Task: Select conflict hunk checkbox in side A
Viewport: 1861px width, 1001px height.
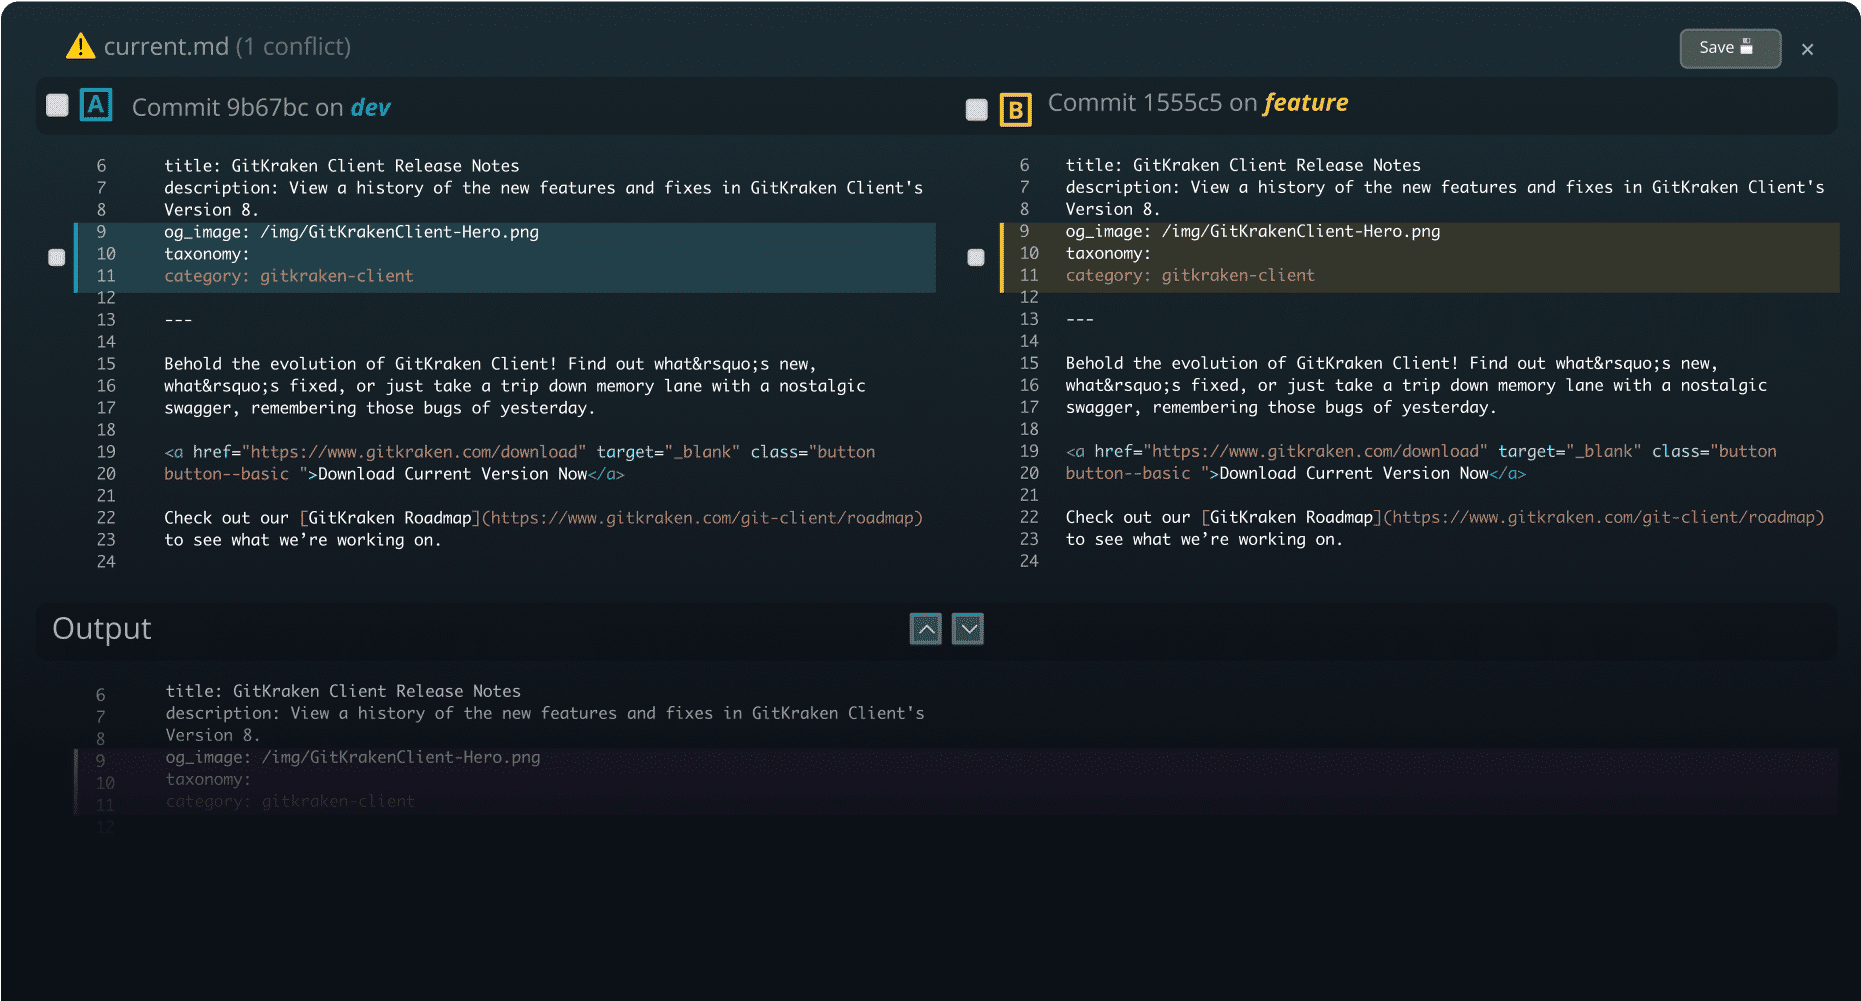Action: pos(57,257)
